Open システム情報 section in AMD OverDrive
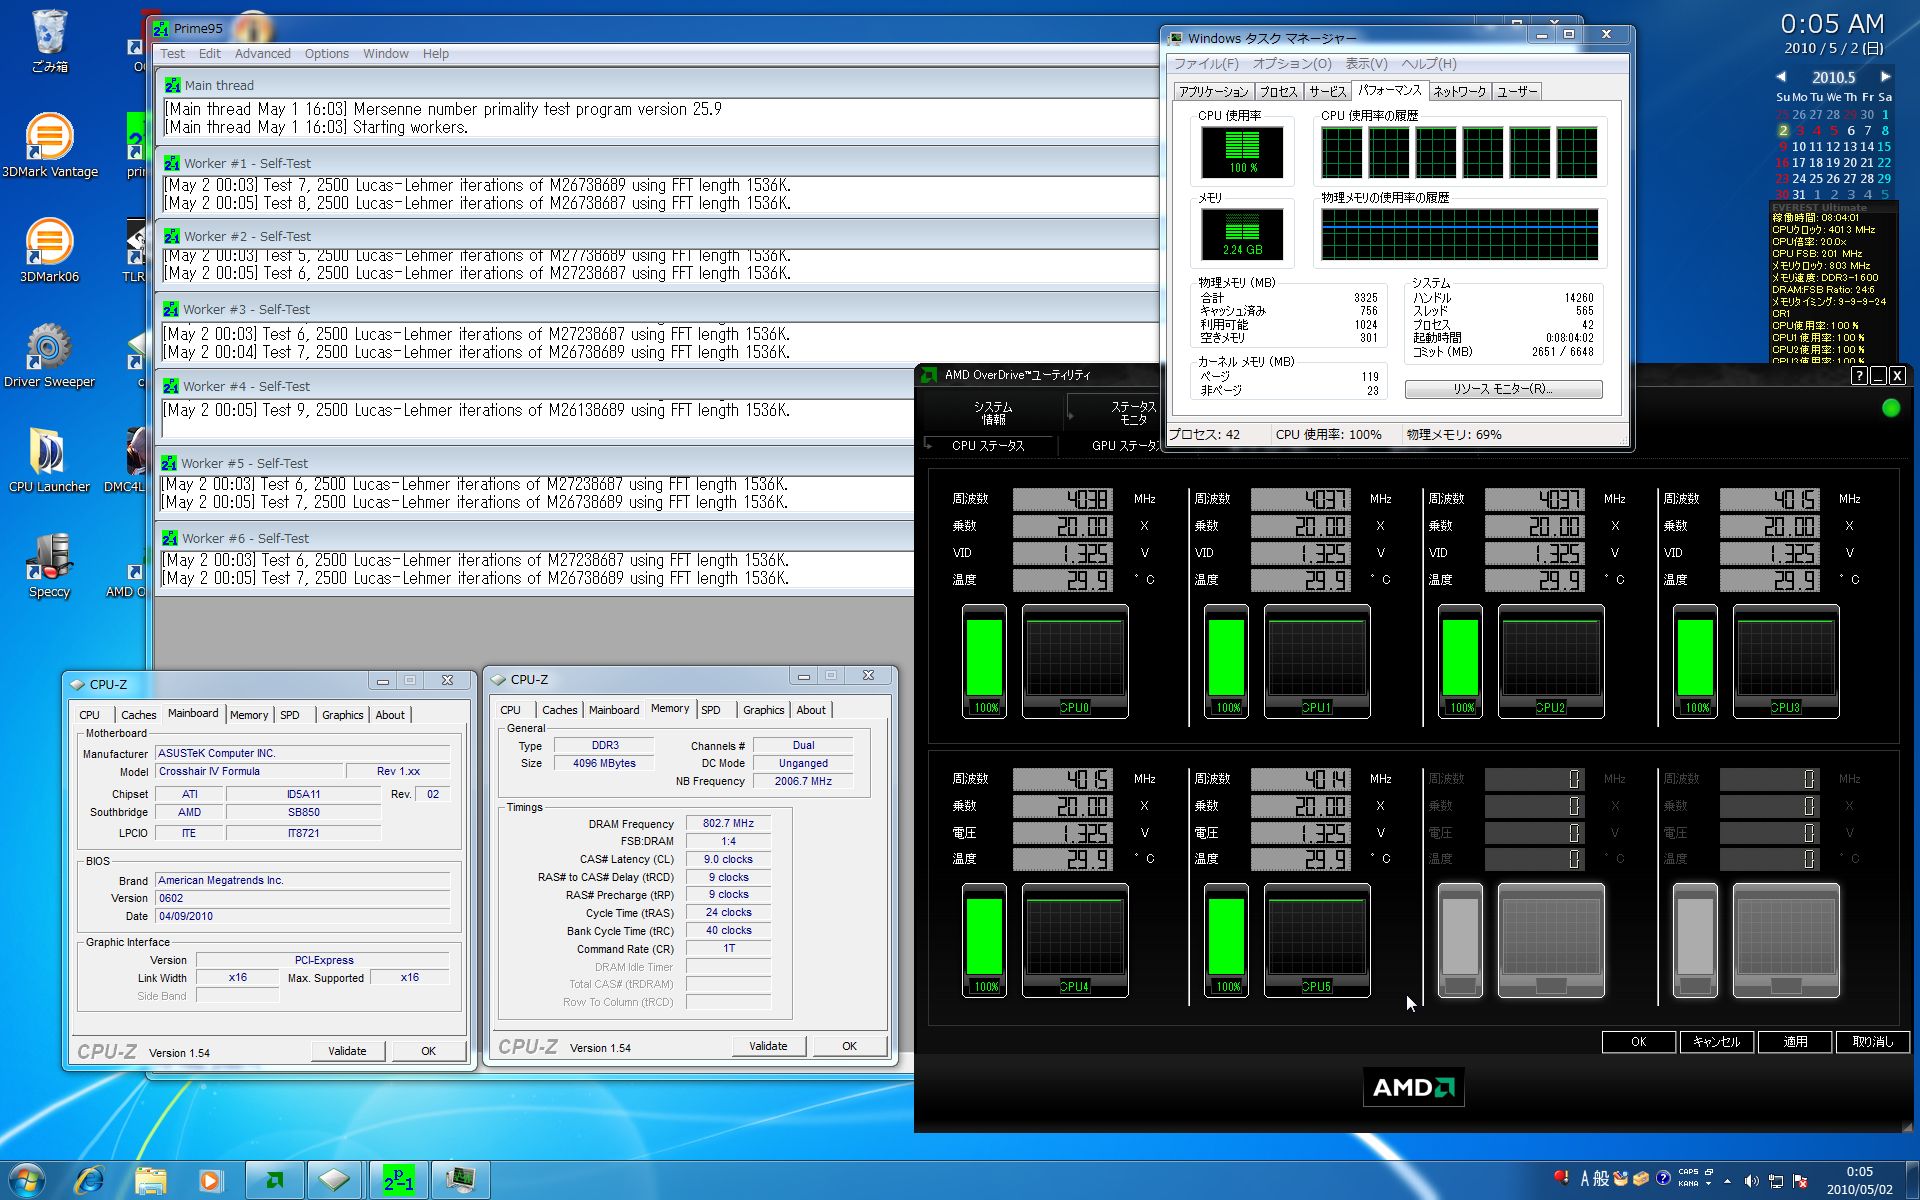This screenshot has width=1920, height=1200. click(x=992, y=413)
